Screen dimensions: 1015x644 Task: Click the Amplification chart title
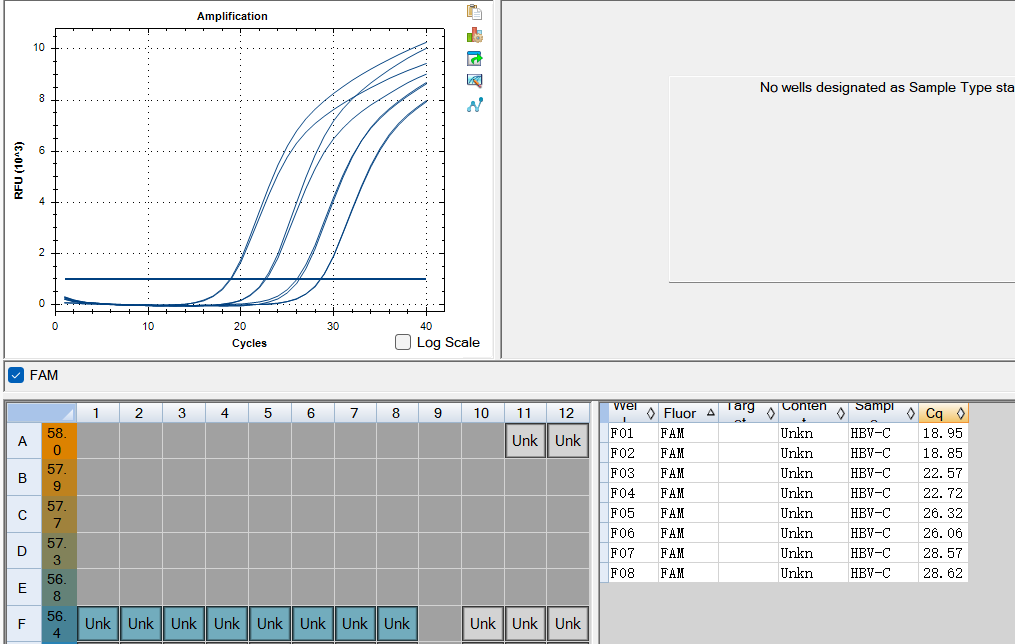click(x=232, y=16)
